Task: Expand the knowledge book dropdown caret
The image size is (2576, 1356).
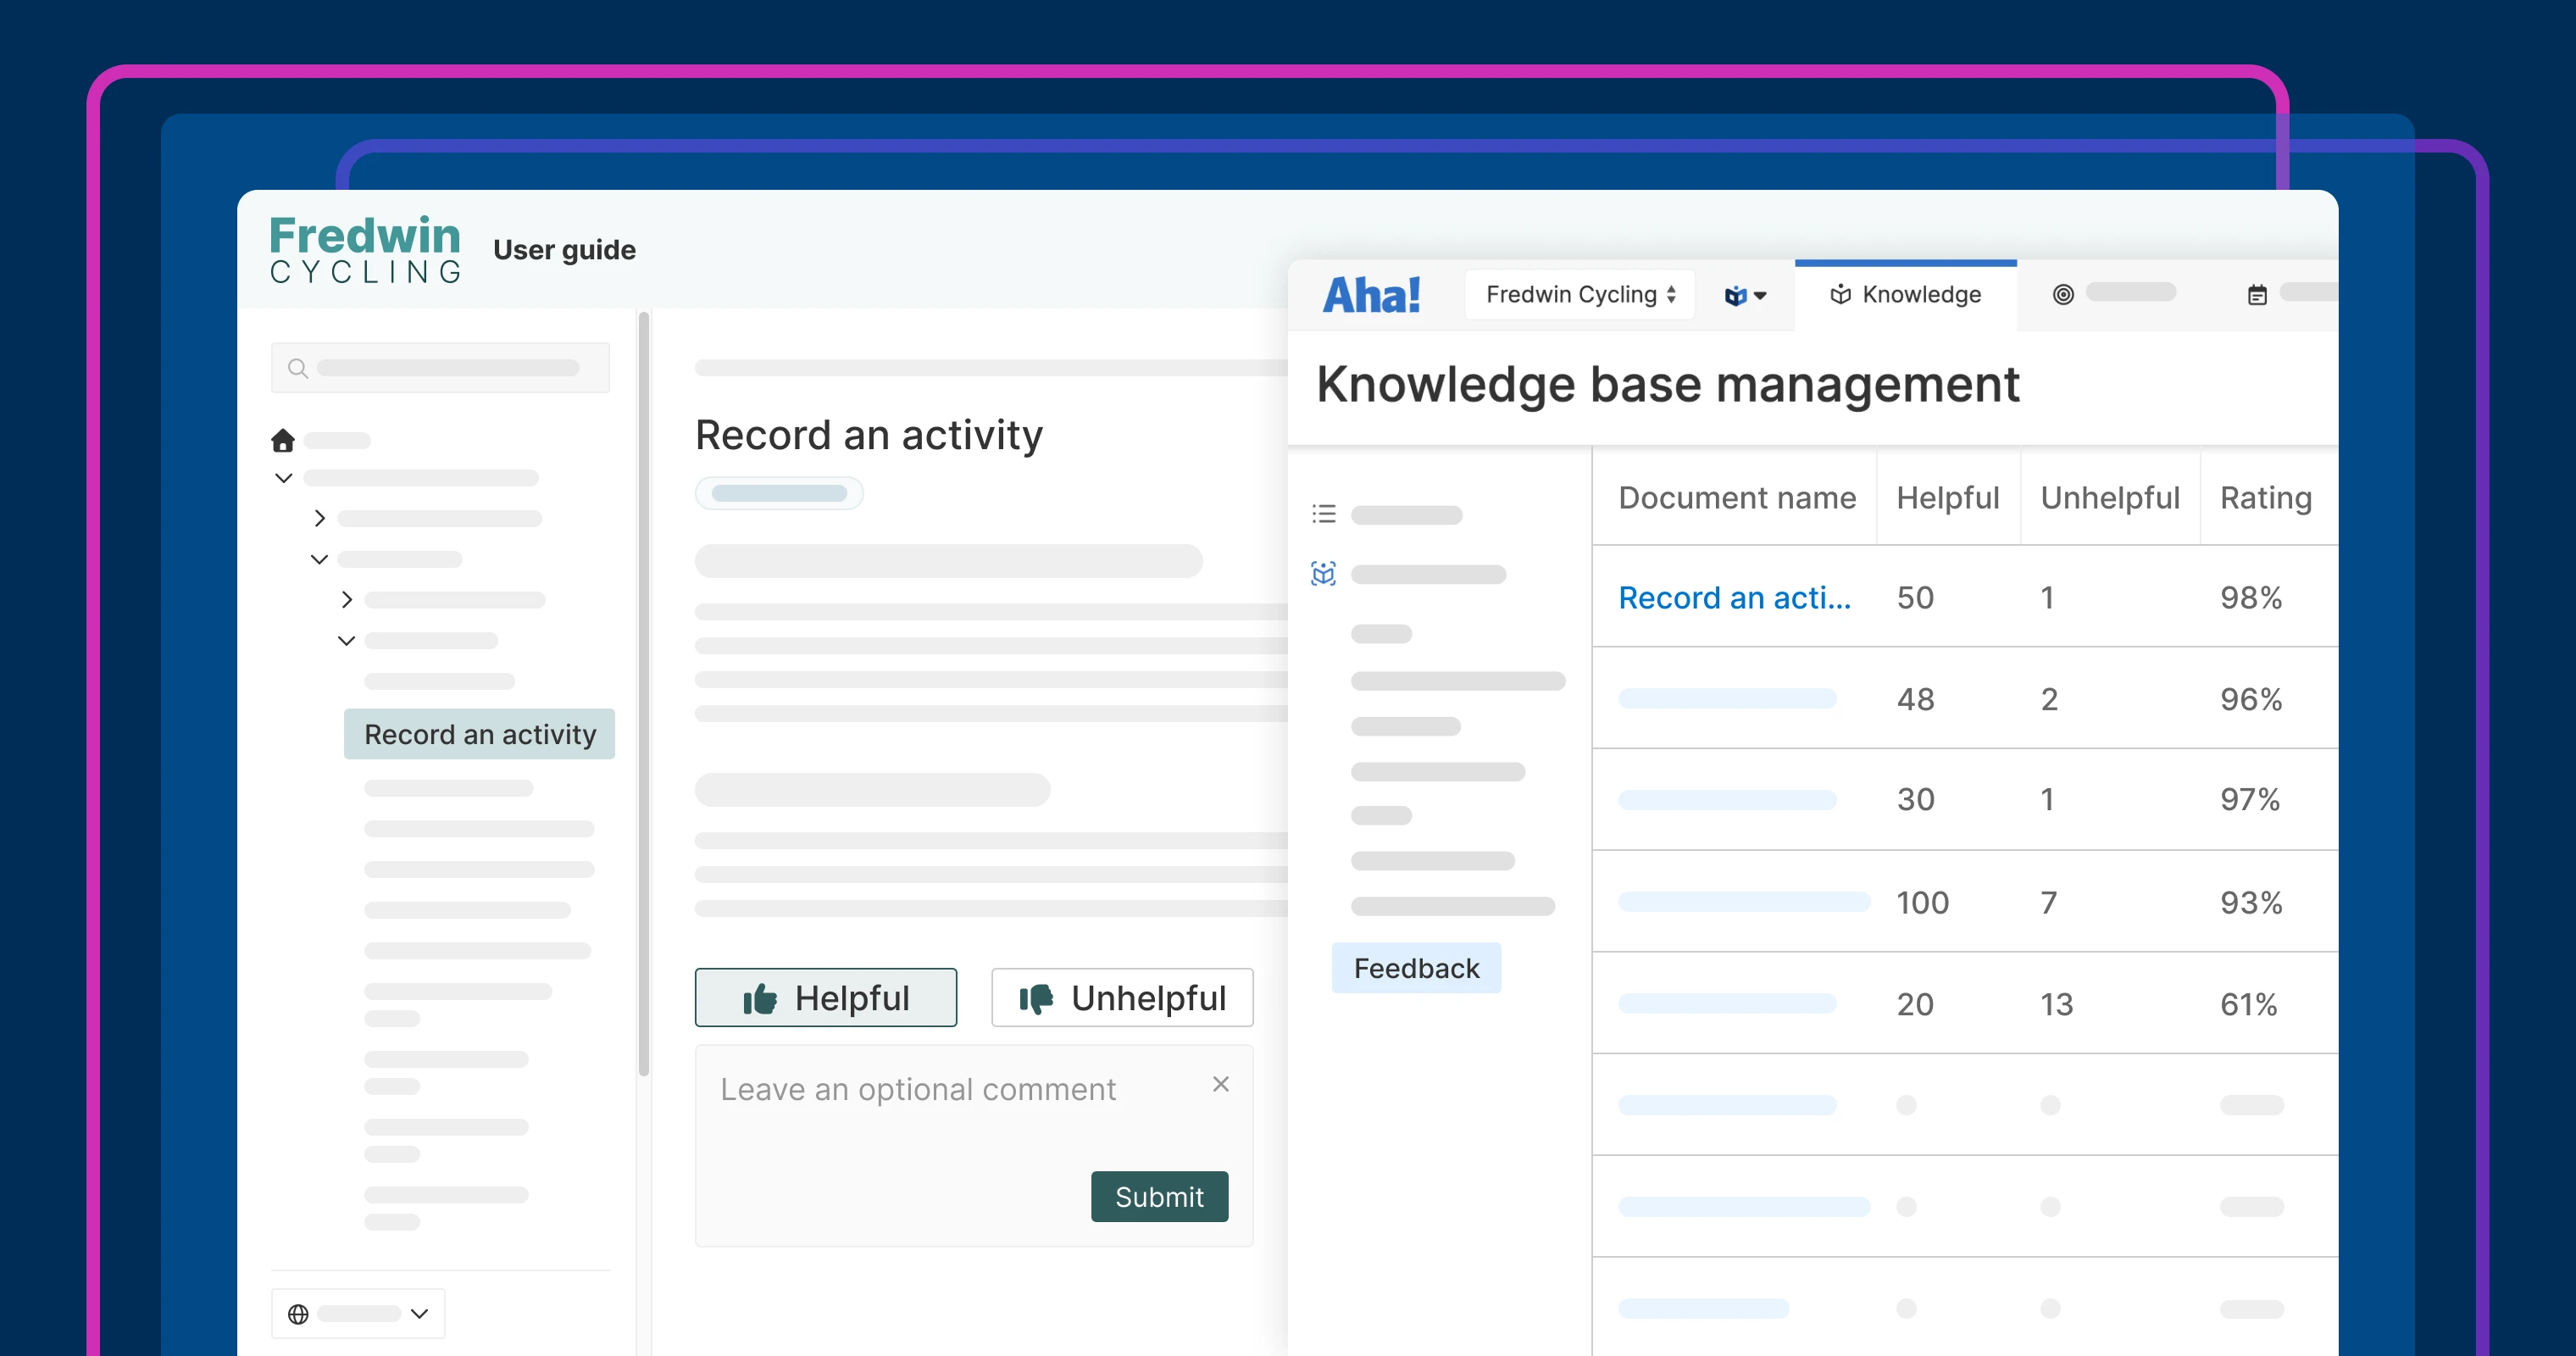Action: pos(1745,294)
